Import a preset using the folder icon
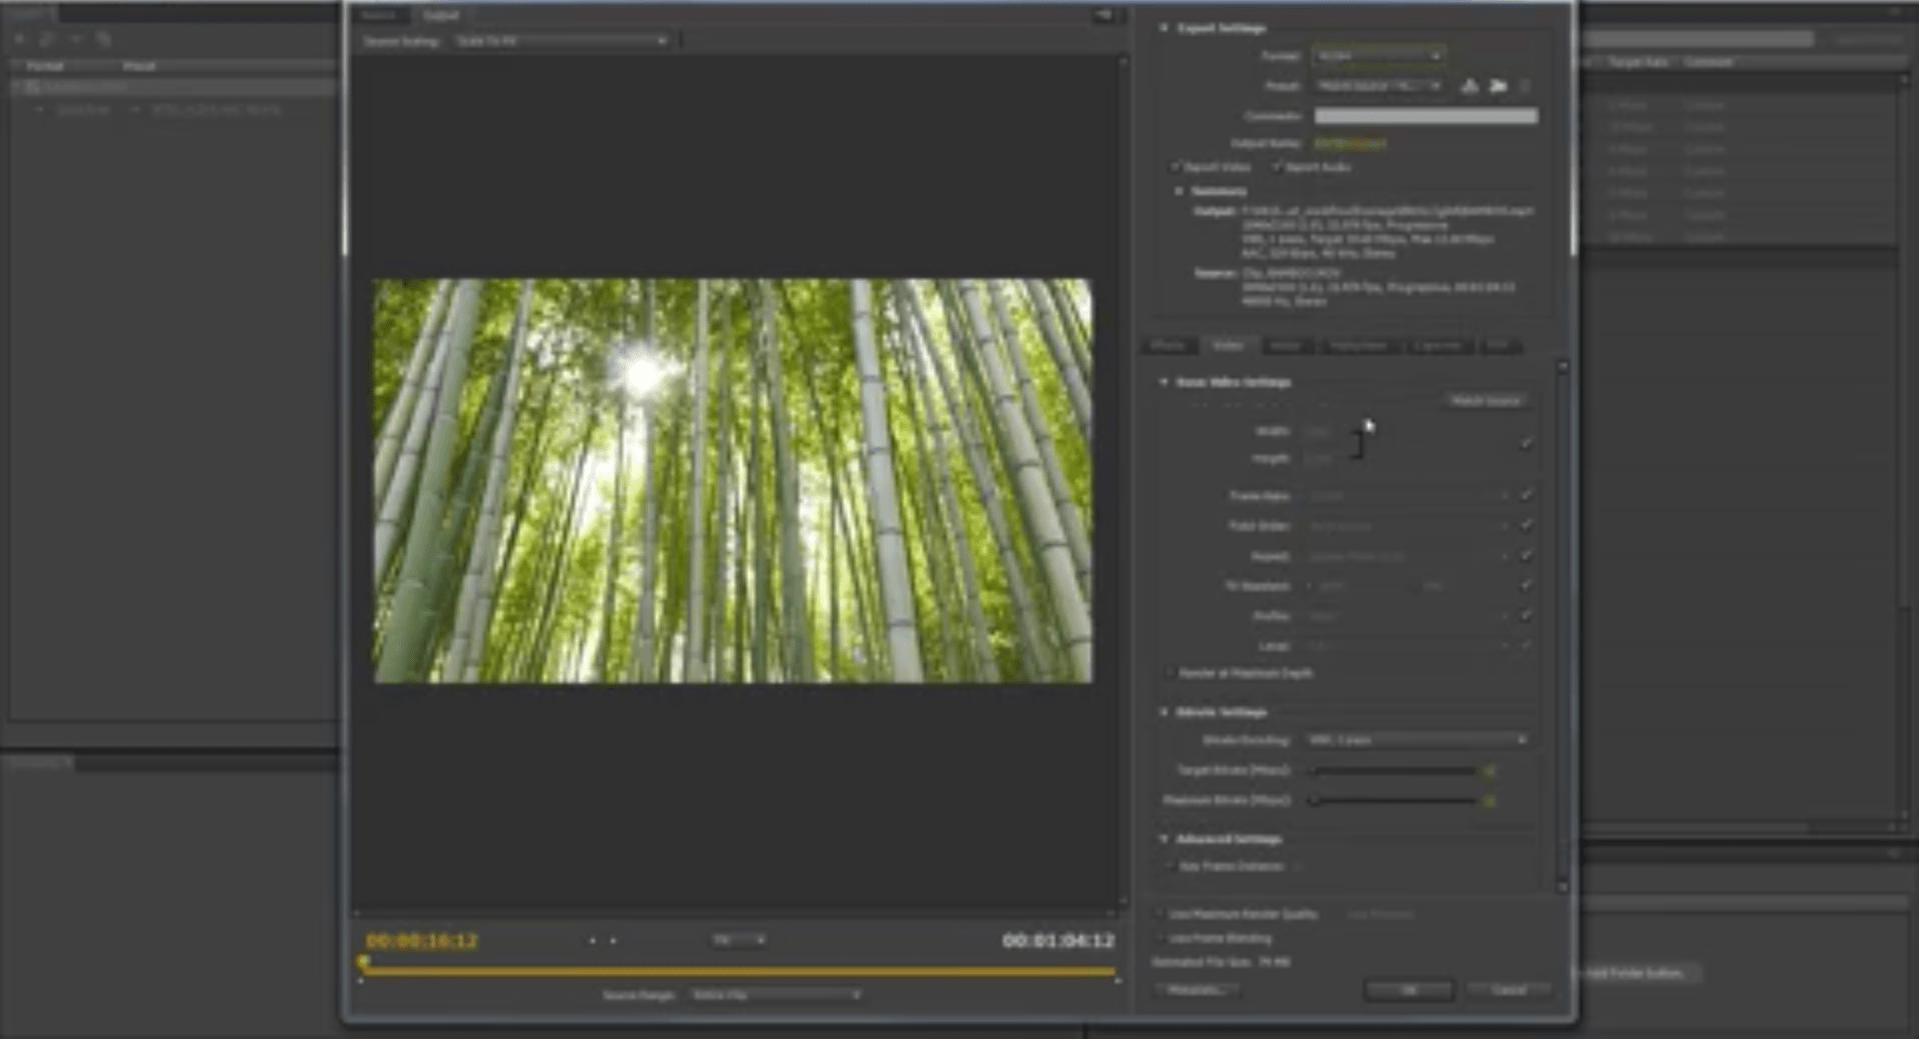This screenshot has width=1919, height=1039. click(x=1497, y=87)
